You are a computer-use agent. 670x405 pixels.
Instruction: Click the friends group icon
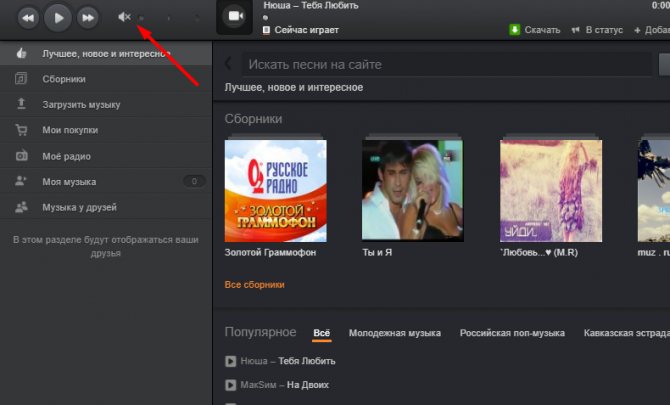click(x=21, y=207)
